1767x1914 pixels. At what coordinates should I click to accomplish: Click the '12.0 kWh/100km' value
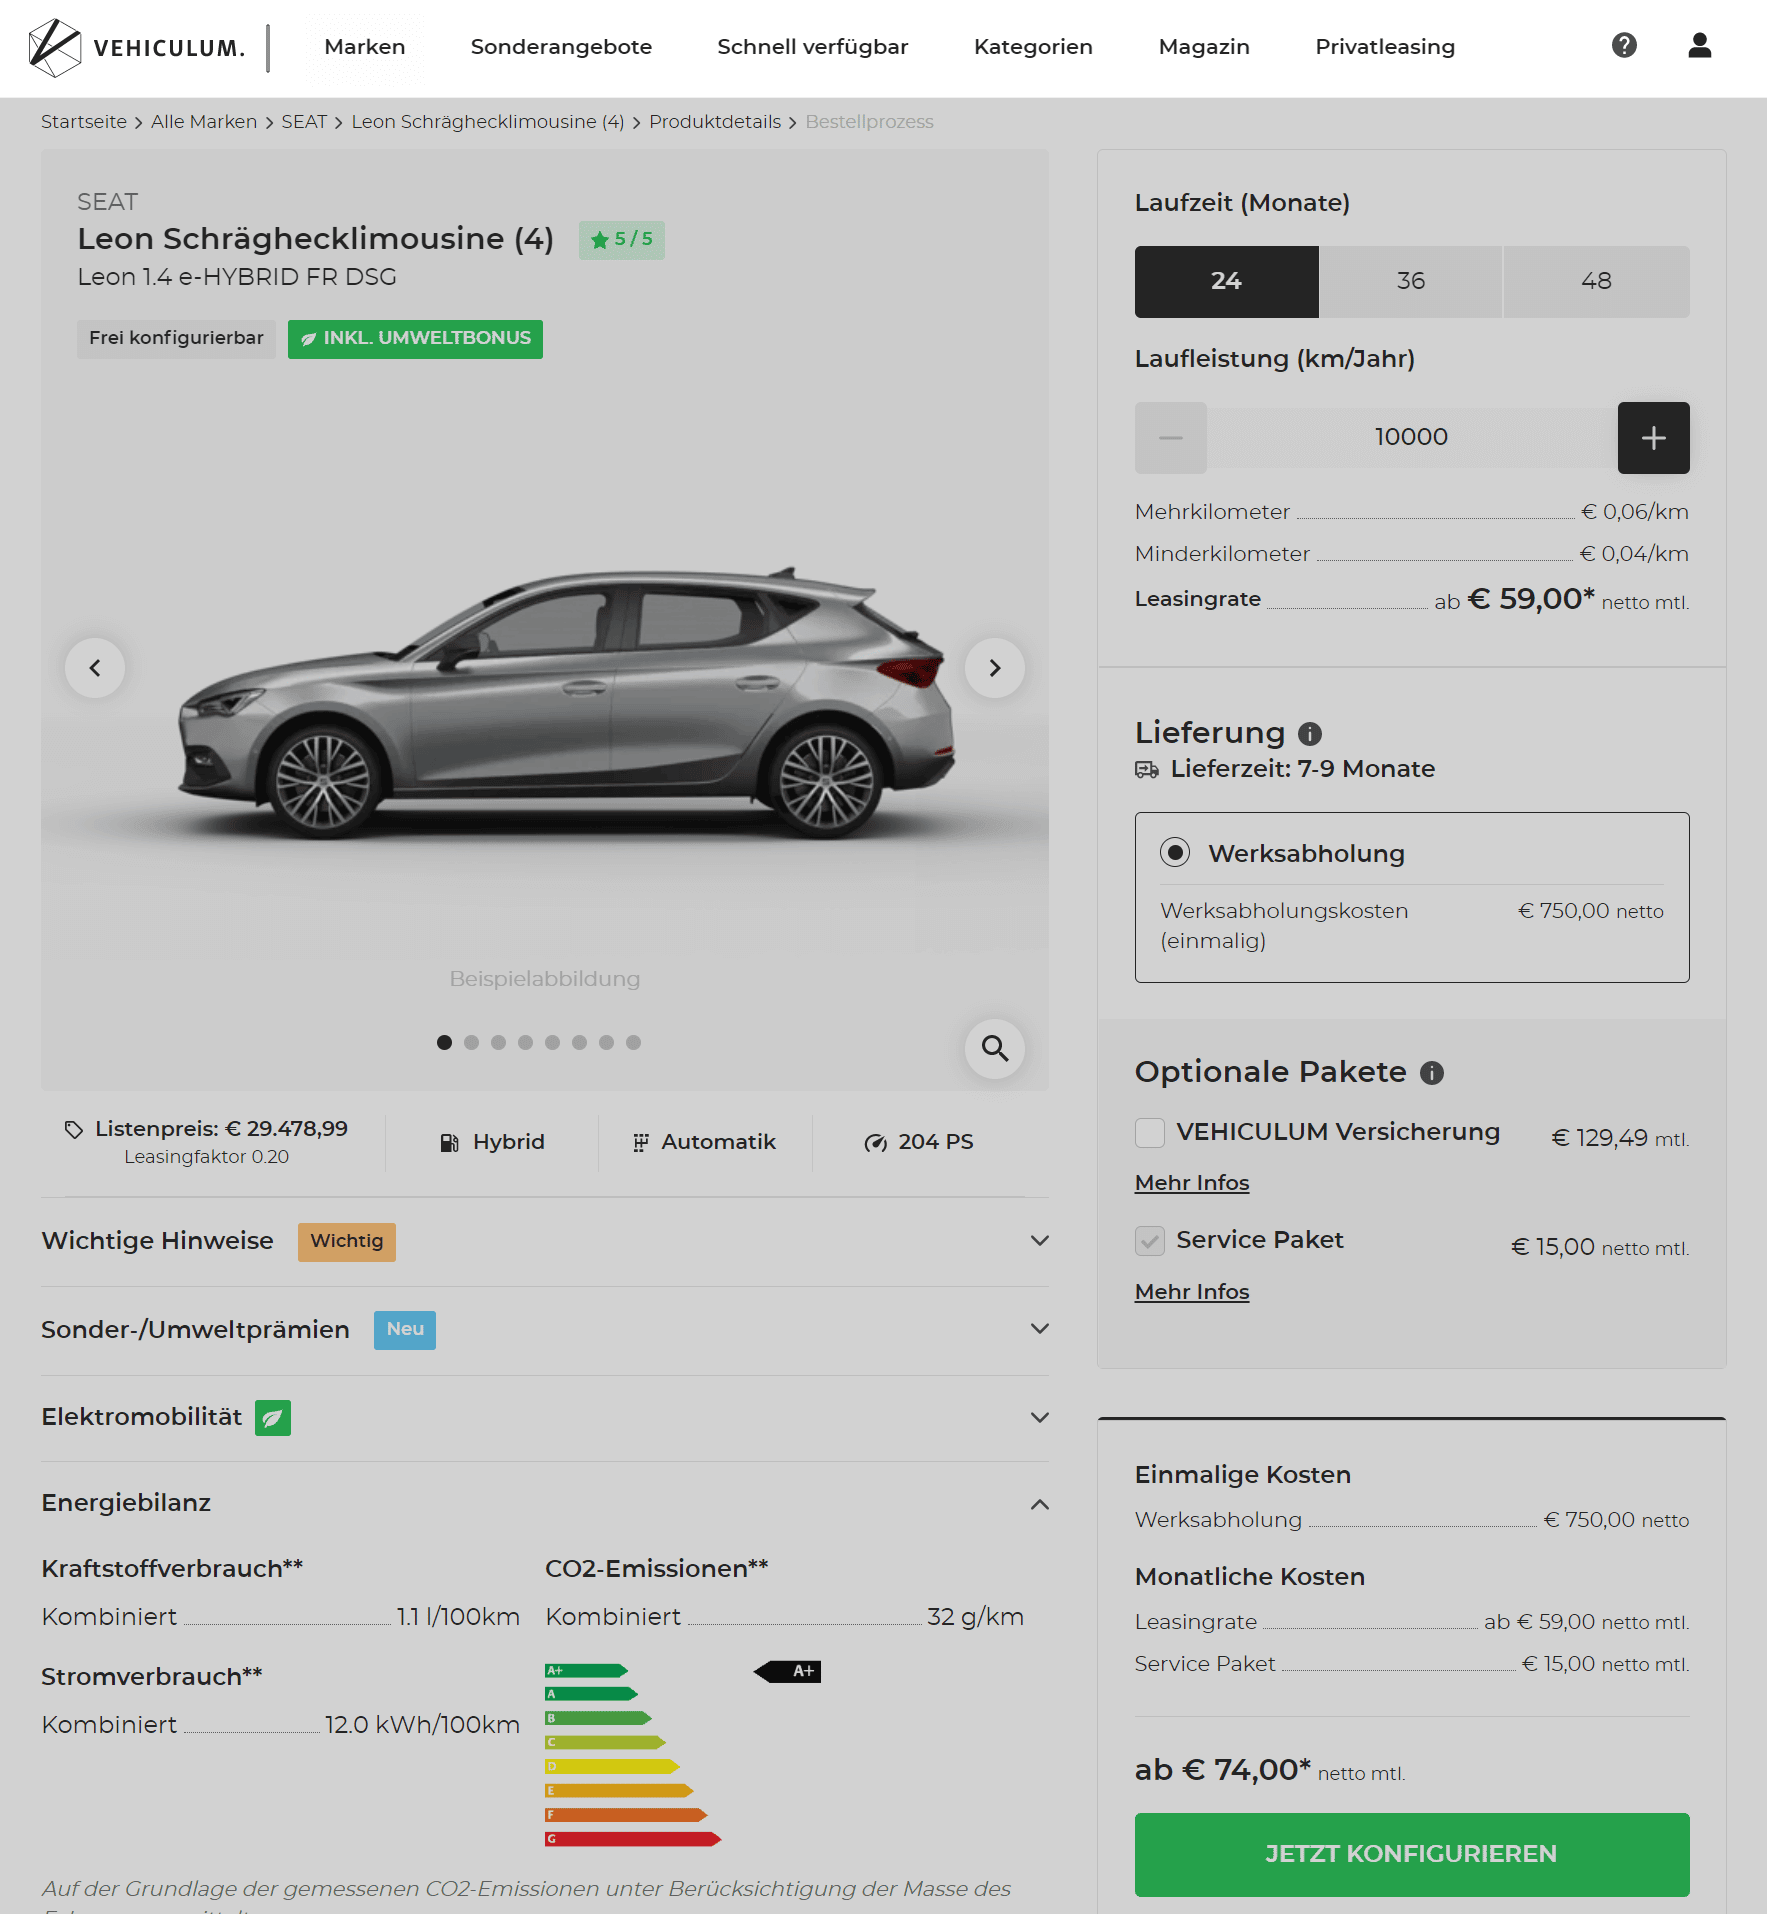click(x=423, y=1726)
